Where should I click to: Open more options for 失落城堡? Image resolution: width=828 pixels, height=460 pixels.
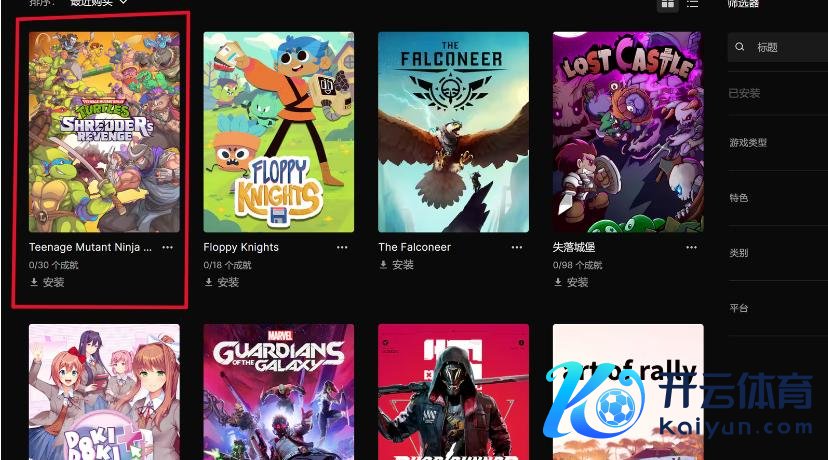[691, 247]
